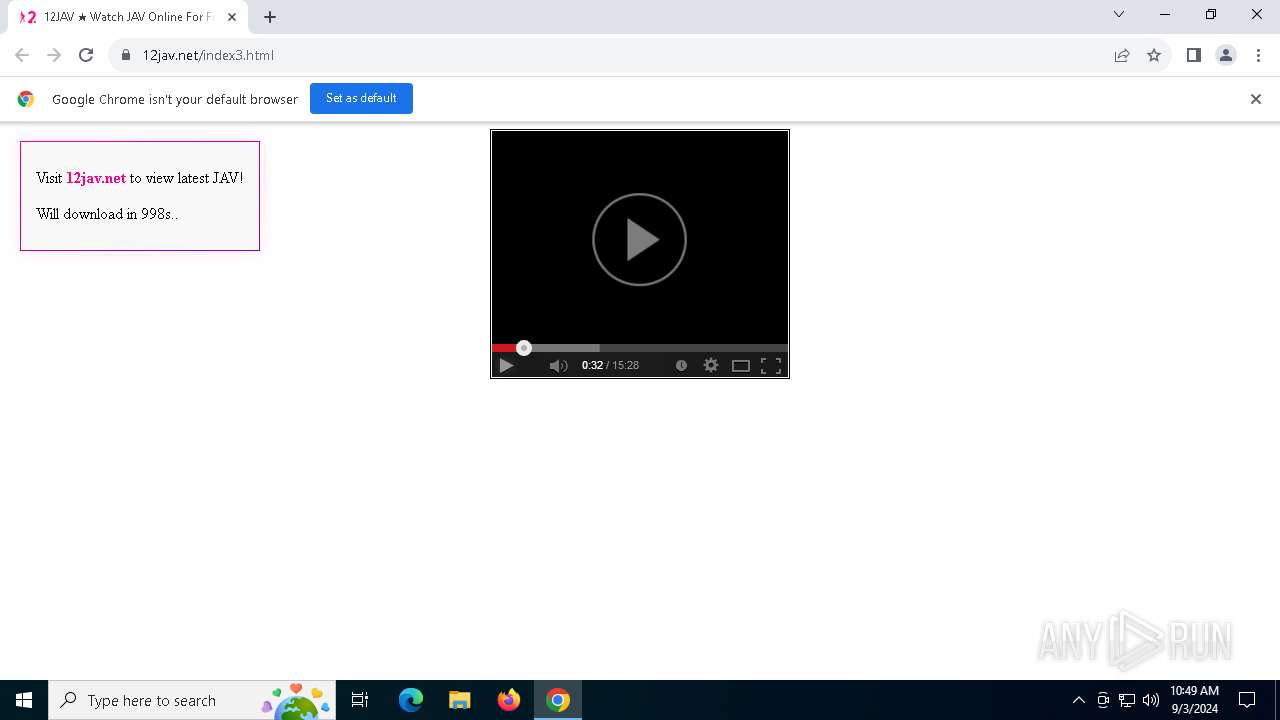Click the watch later clock icon

click(x=681, y=366)
